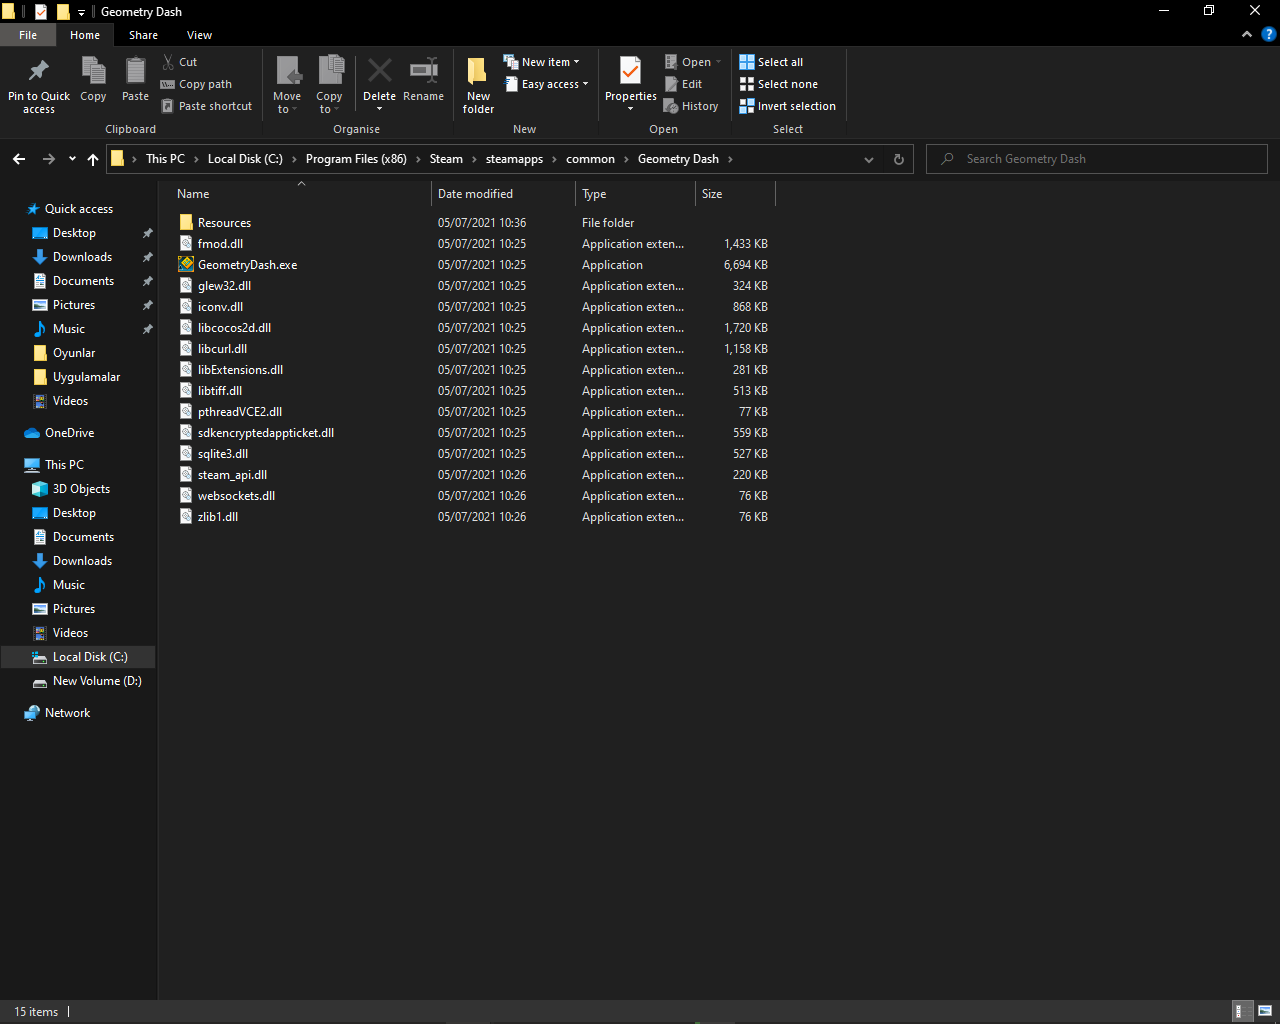Open Quick Access Toolbar customize dropdown
1280x1024 pixels.
point(81,12)
